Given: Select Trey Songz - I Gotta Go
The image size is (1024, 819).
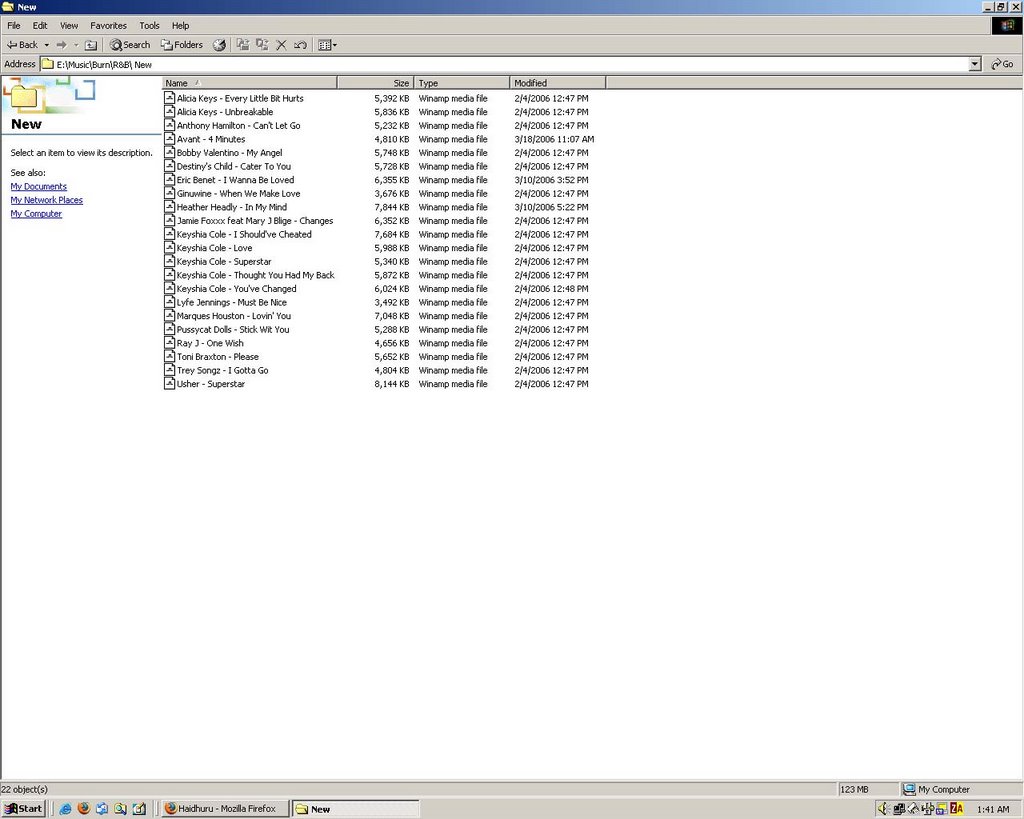Looking at the screenshot, I should pyautogui.click(x=222, y=370).
